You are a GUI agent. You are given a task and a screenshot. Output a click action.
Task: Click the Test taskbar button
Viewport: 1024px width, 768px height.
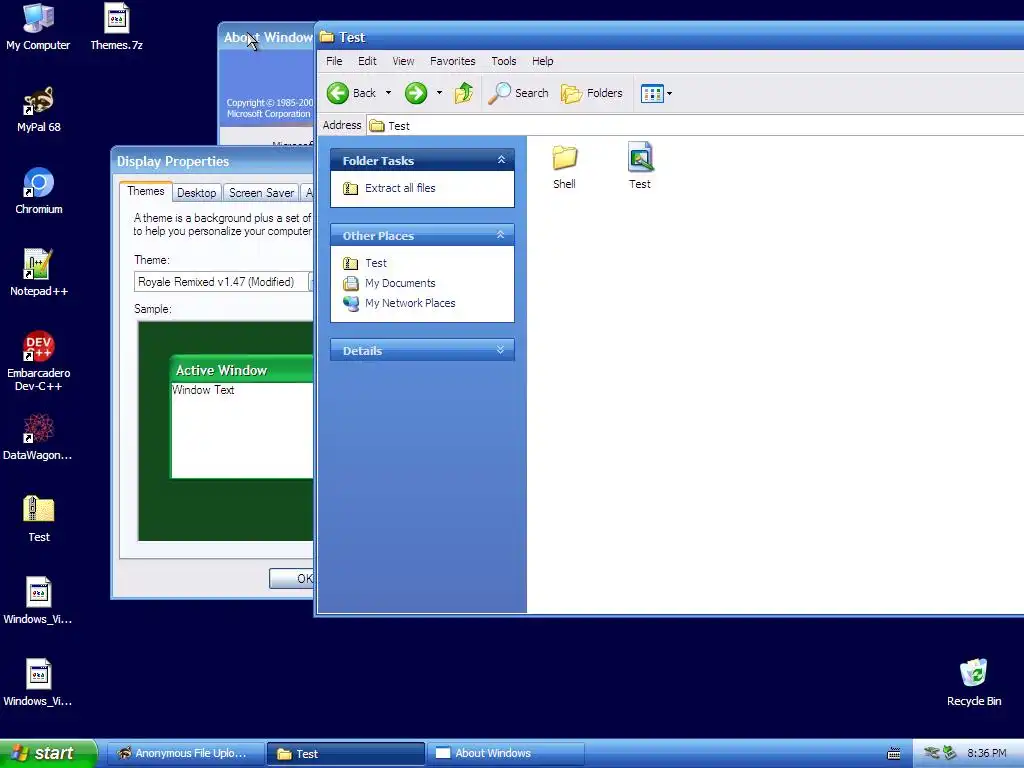(x=345, y=754)
